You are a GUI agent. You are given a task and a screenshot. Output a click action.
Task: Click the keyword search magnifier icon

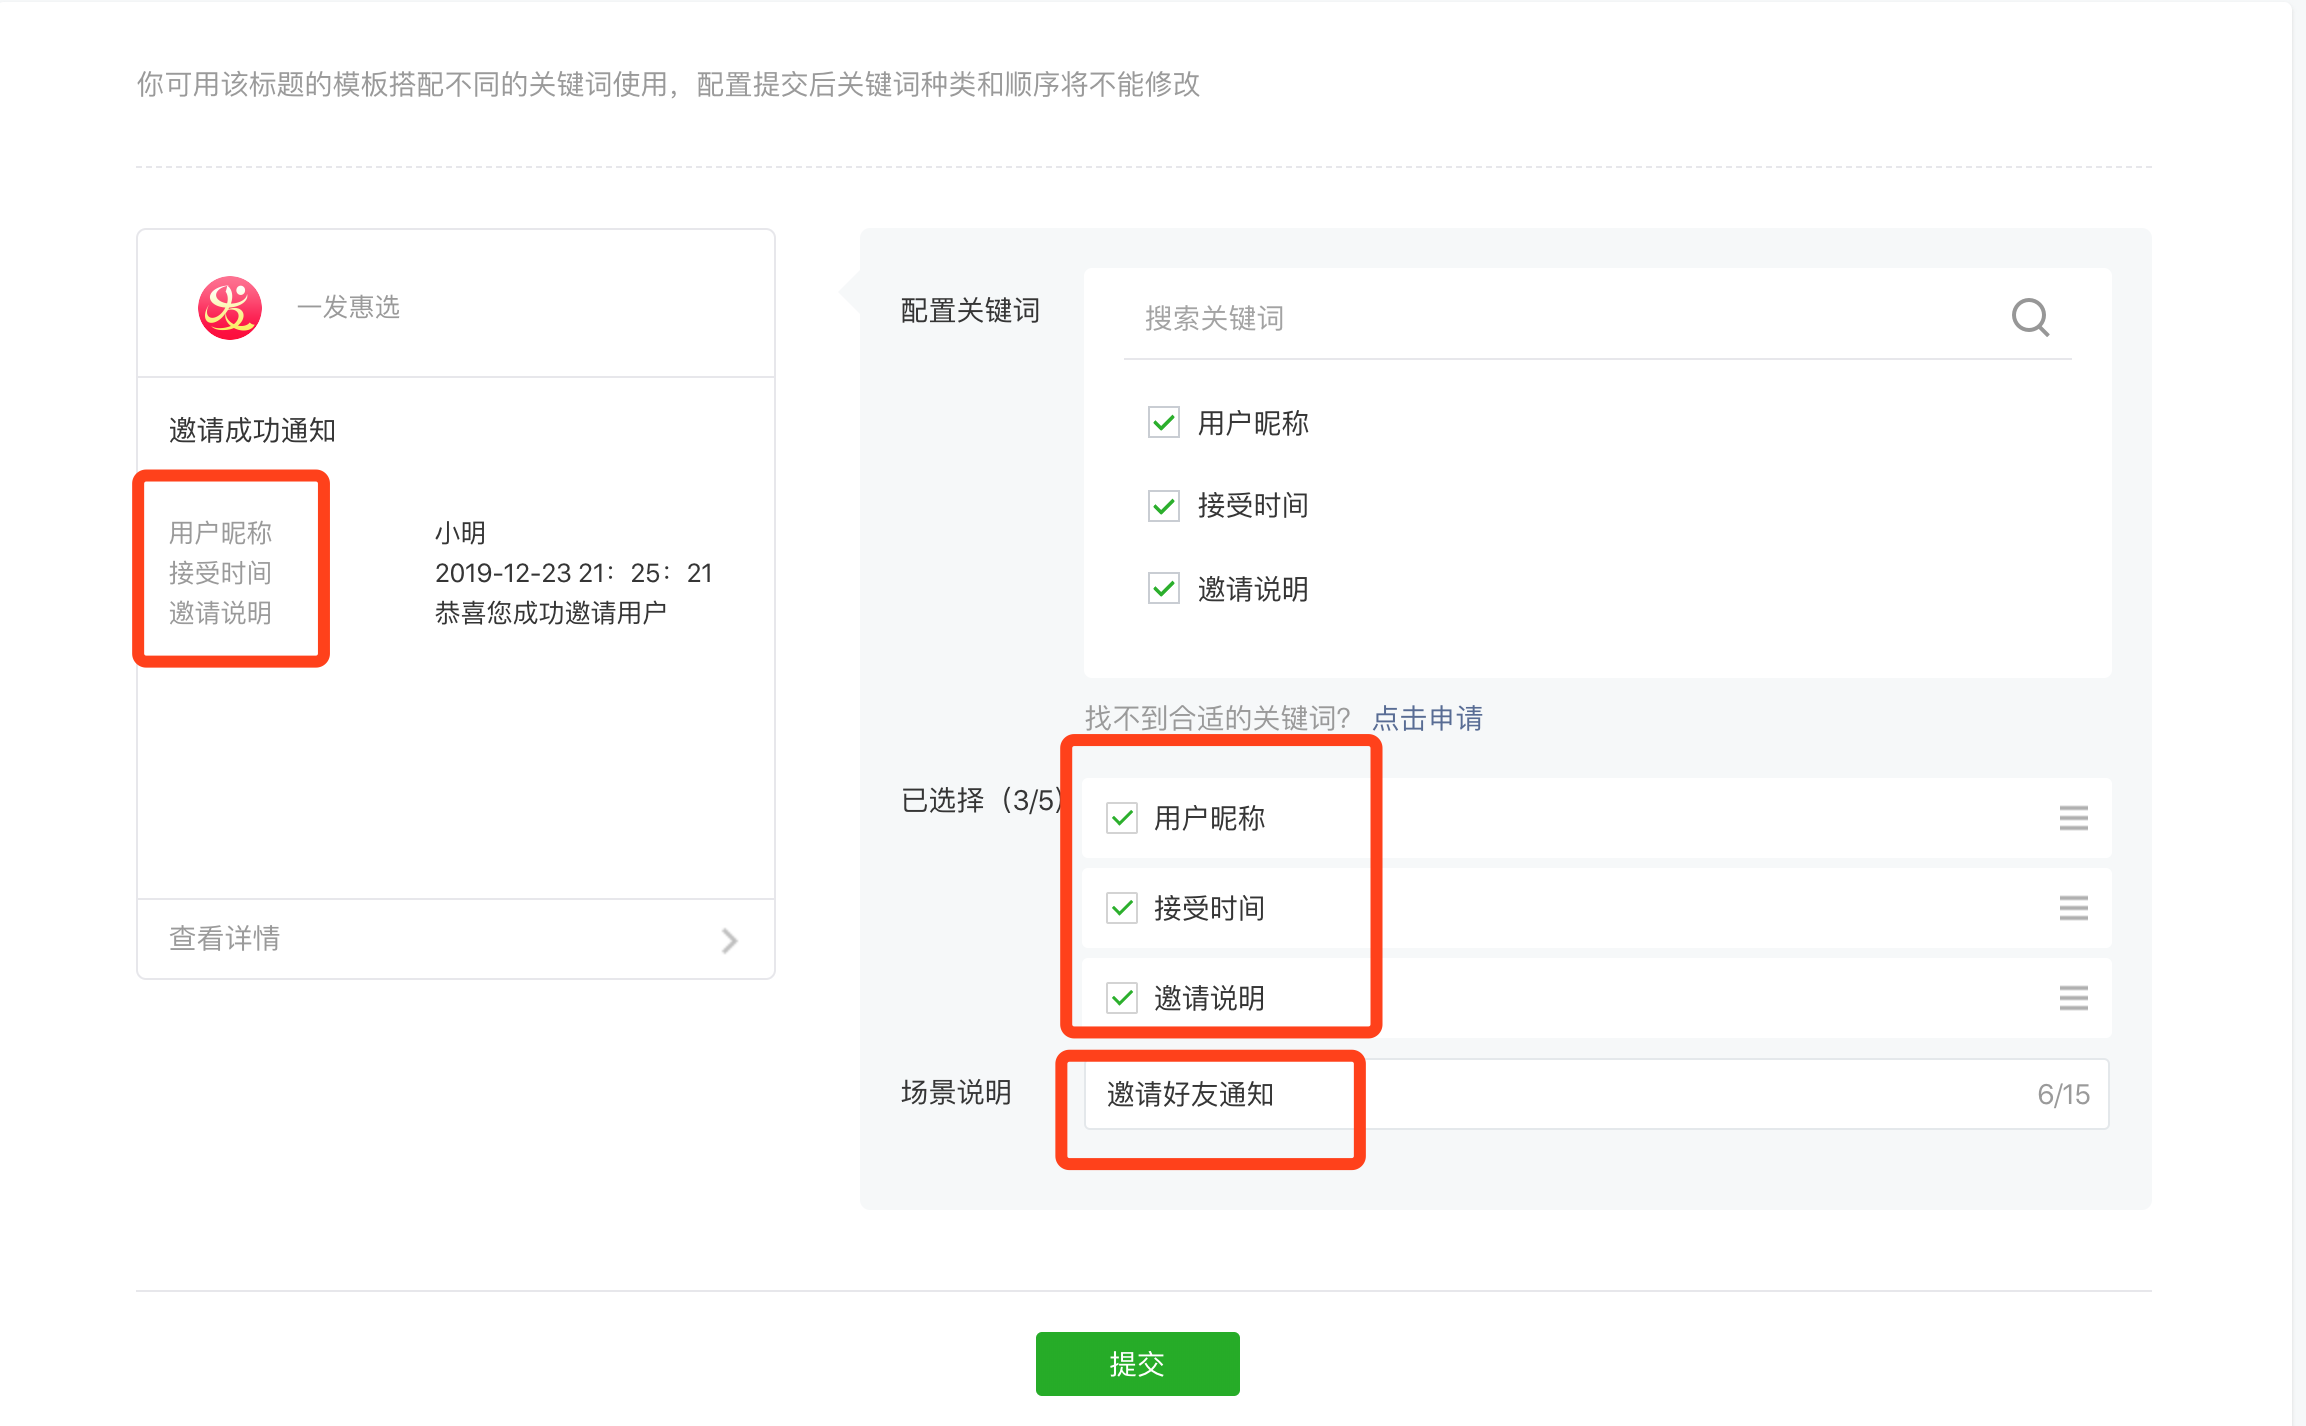[x=2030, y=318]
